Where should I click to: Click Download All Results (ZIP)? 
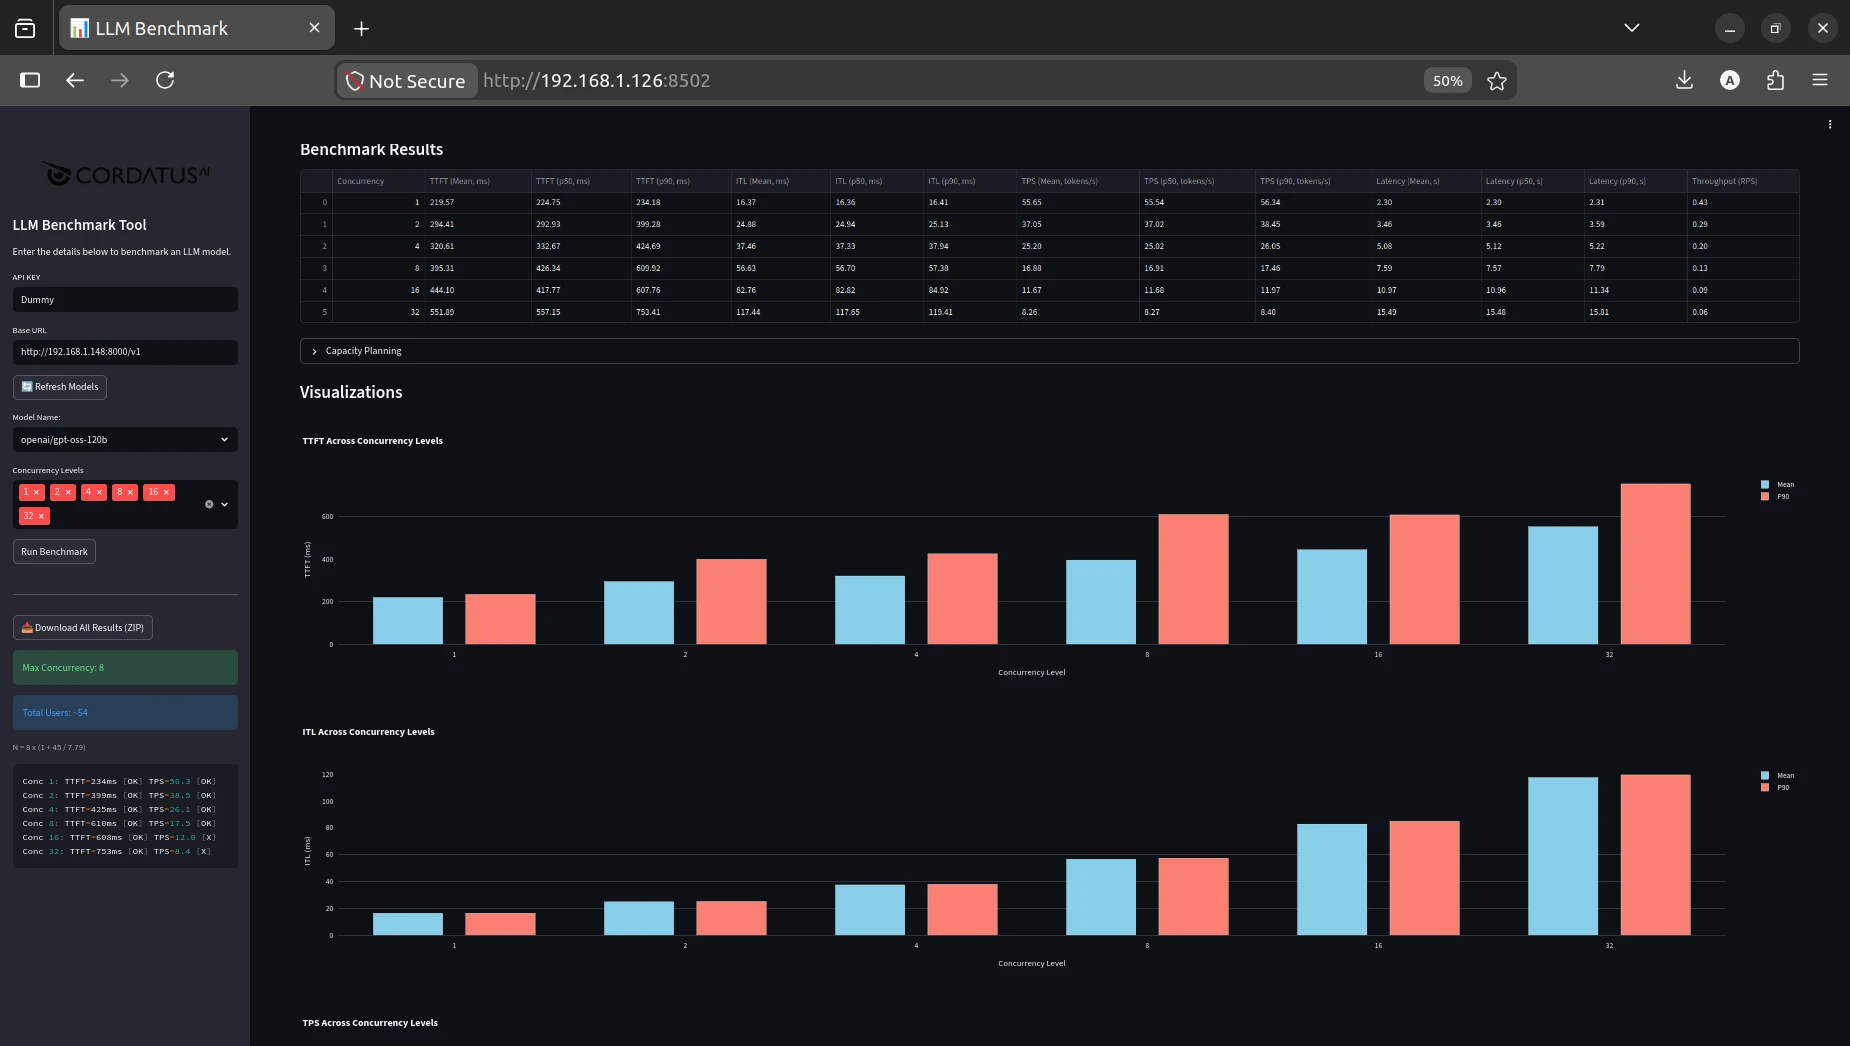pyautogui.click(x=83, y=628)
